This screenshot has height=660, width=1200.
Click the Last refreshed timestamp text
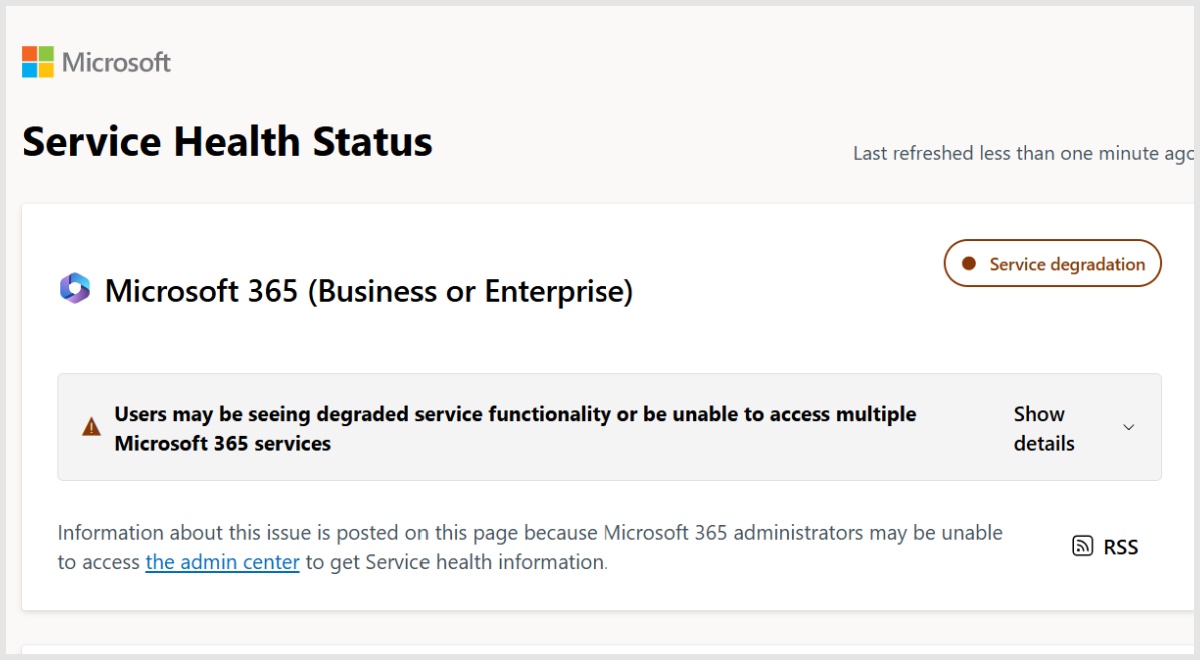tap(1024, 153)
